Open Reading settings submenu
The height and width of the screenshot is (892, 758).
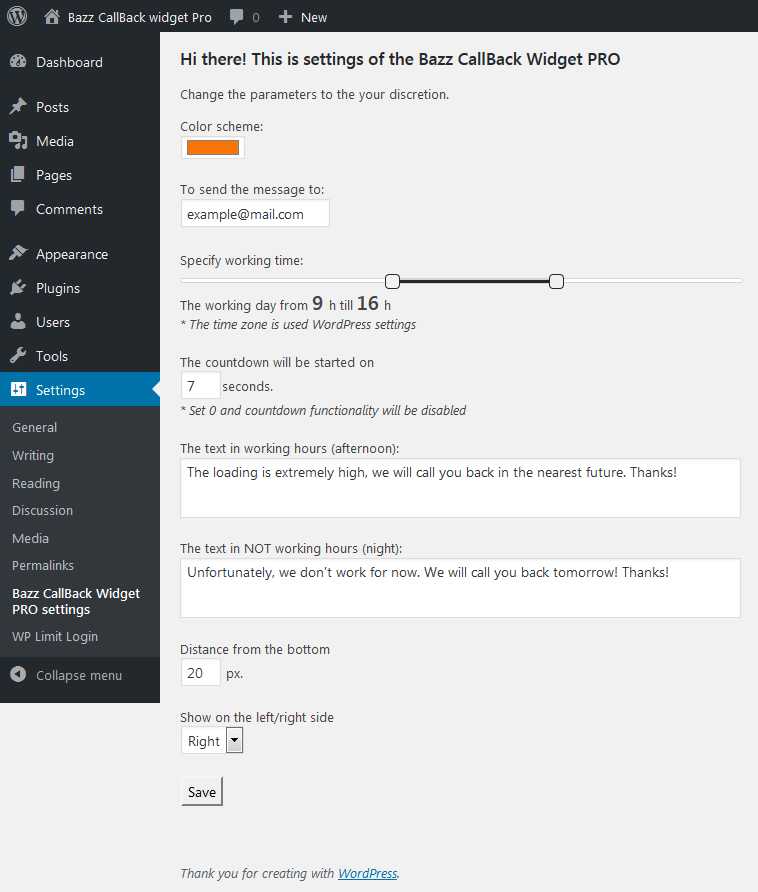[36, 483]
